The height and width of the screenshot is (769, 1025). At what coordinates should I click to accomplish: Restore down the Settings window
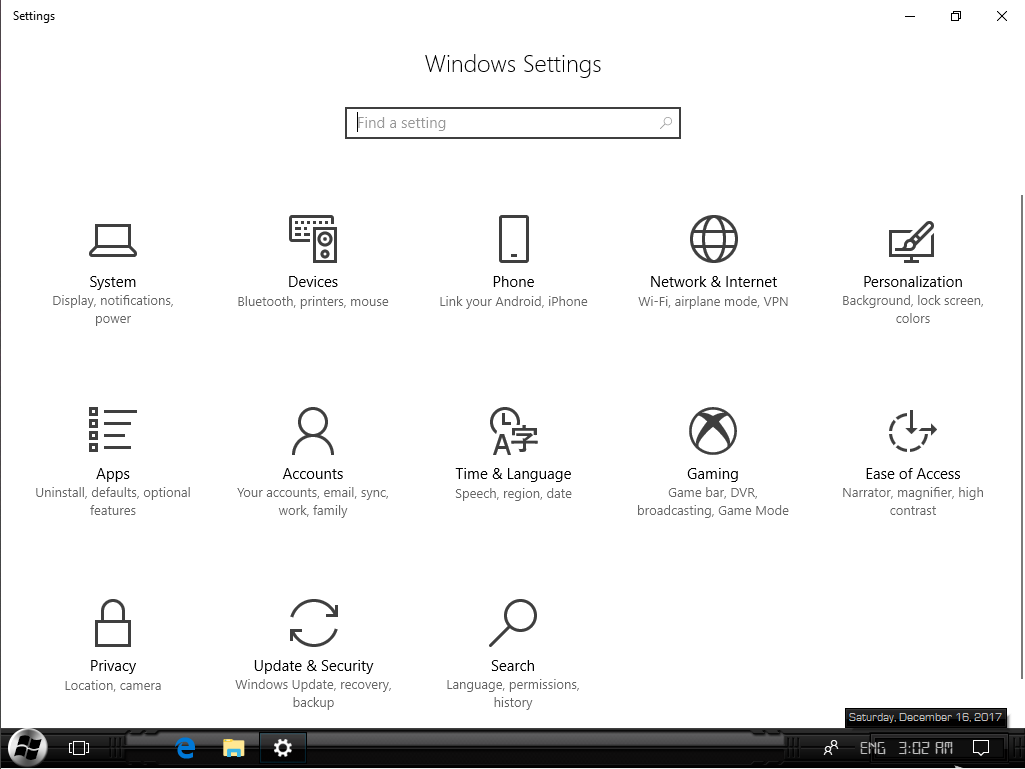[x=956, y=16]
